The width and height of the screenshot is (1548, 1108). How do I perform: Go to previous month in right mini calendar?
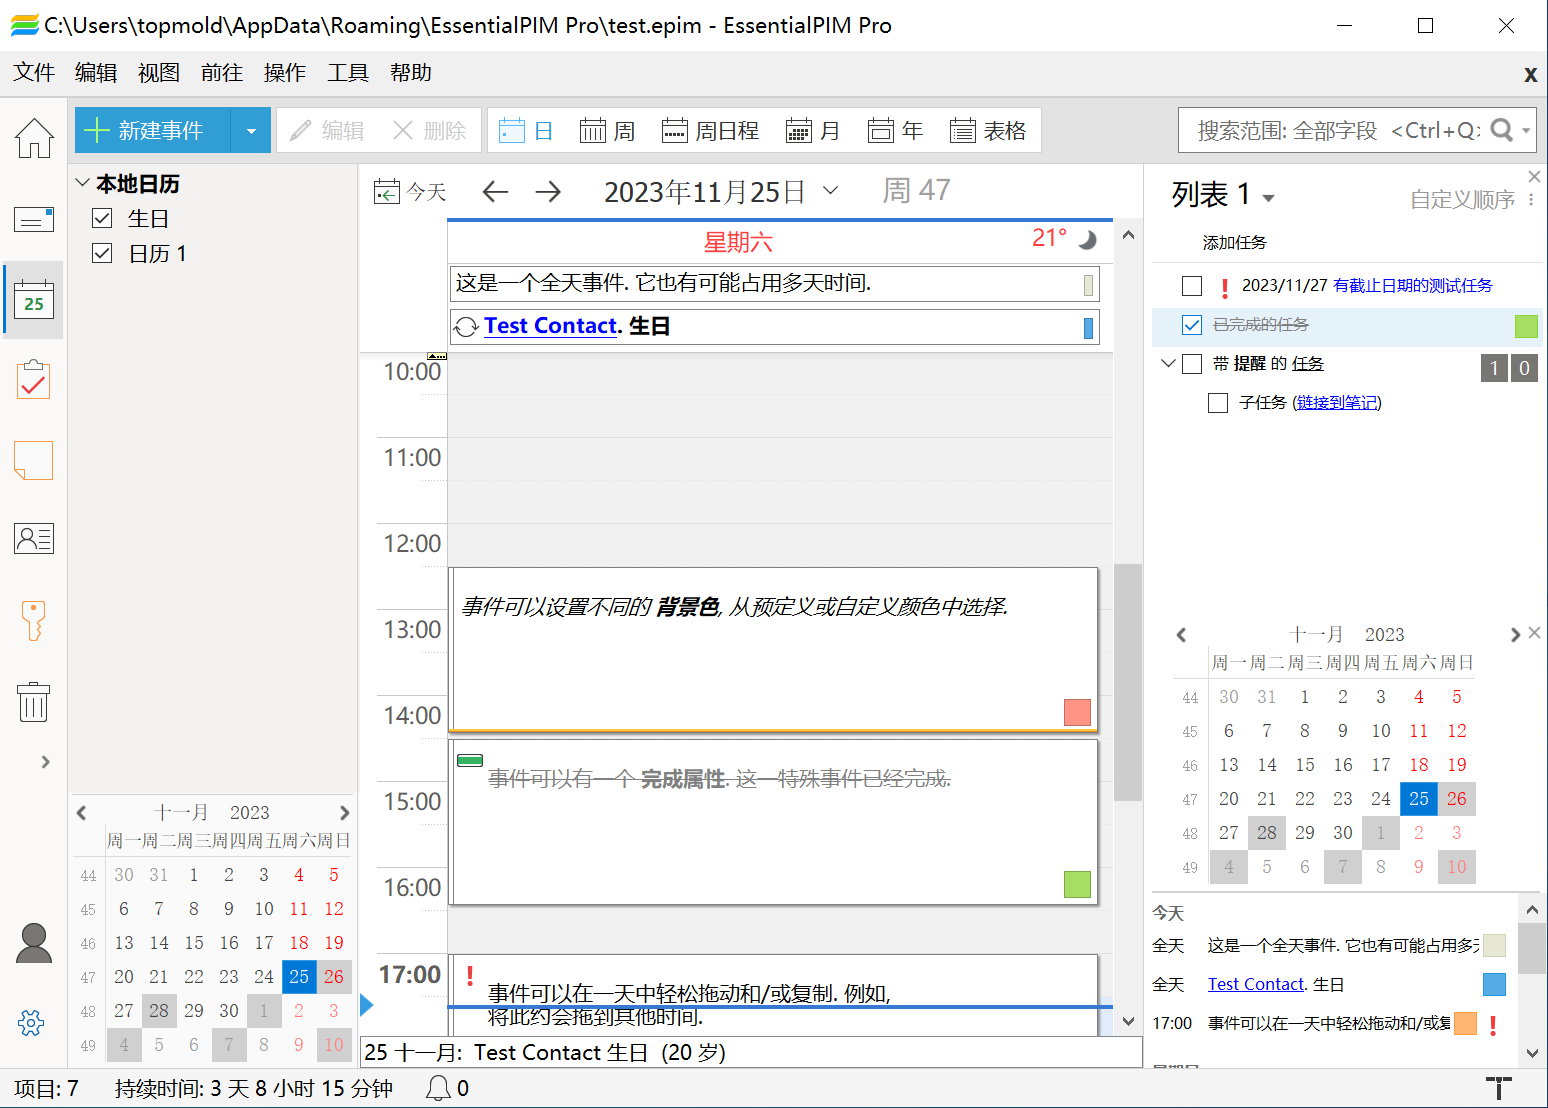(x=1182, y=635)
